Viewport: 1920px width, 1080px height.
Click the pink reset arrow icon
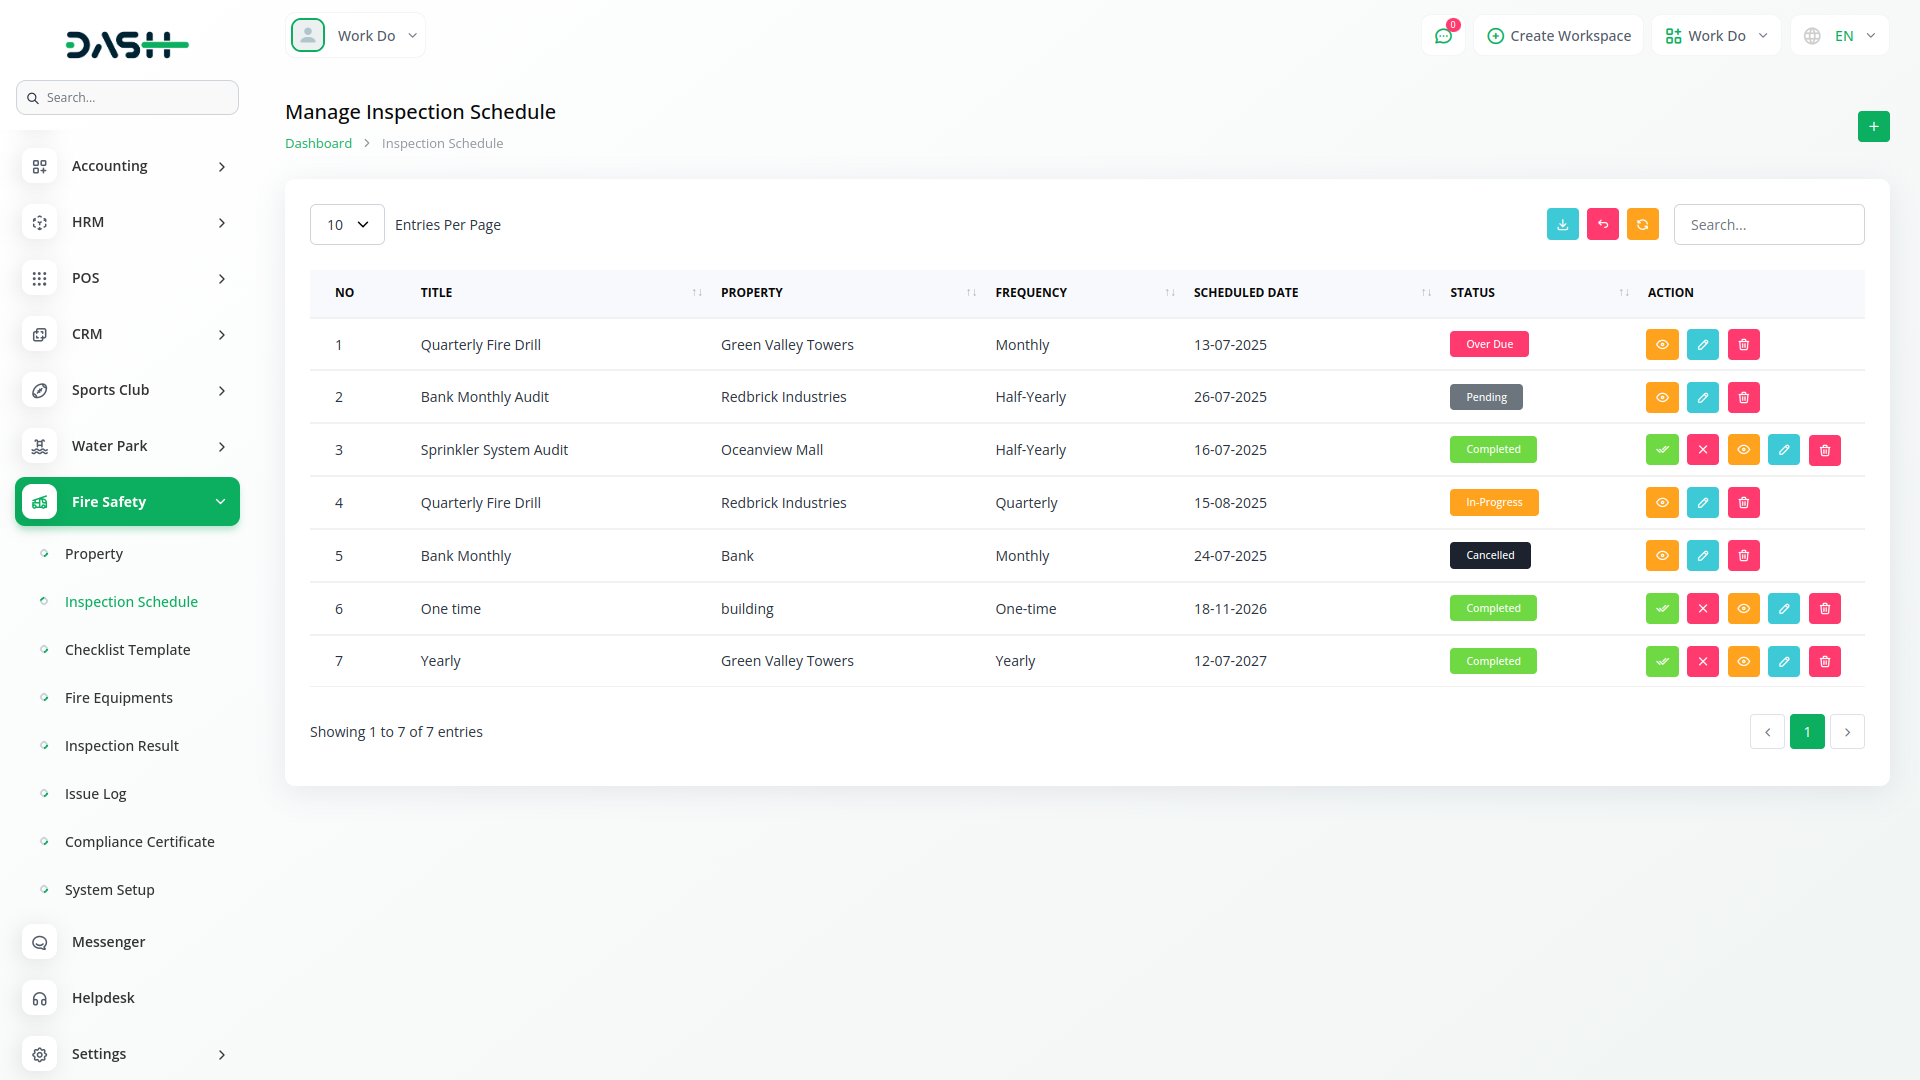(x=1602, y=224)
